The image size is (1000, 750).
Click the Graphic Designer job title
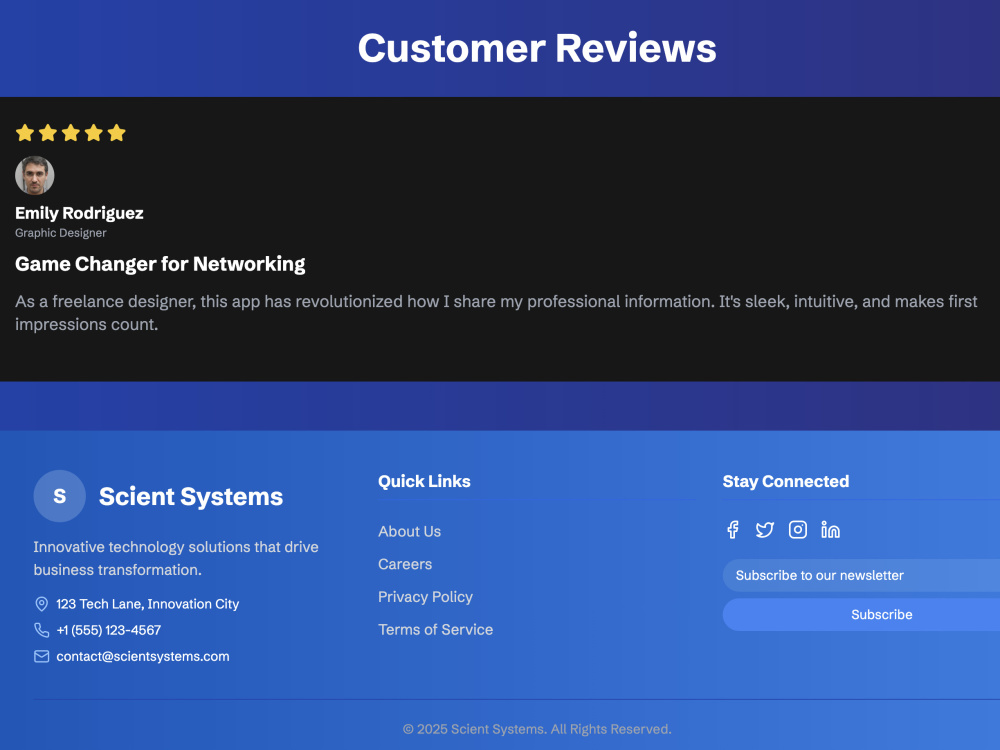tap(61, 233)
